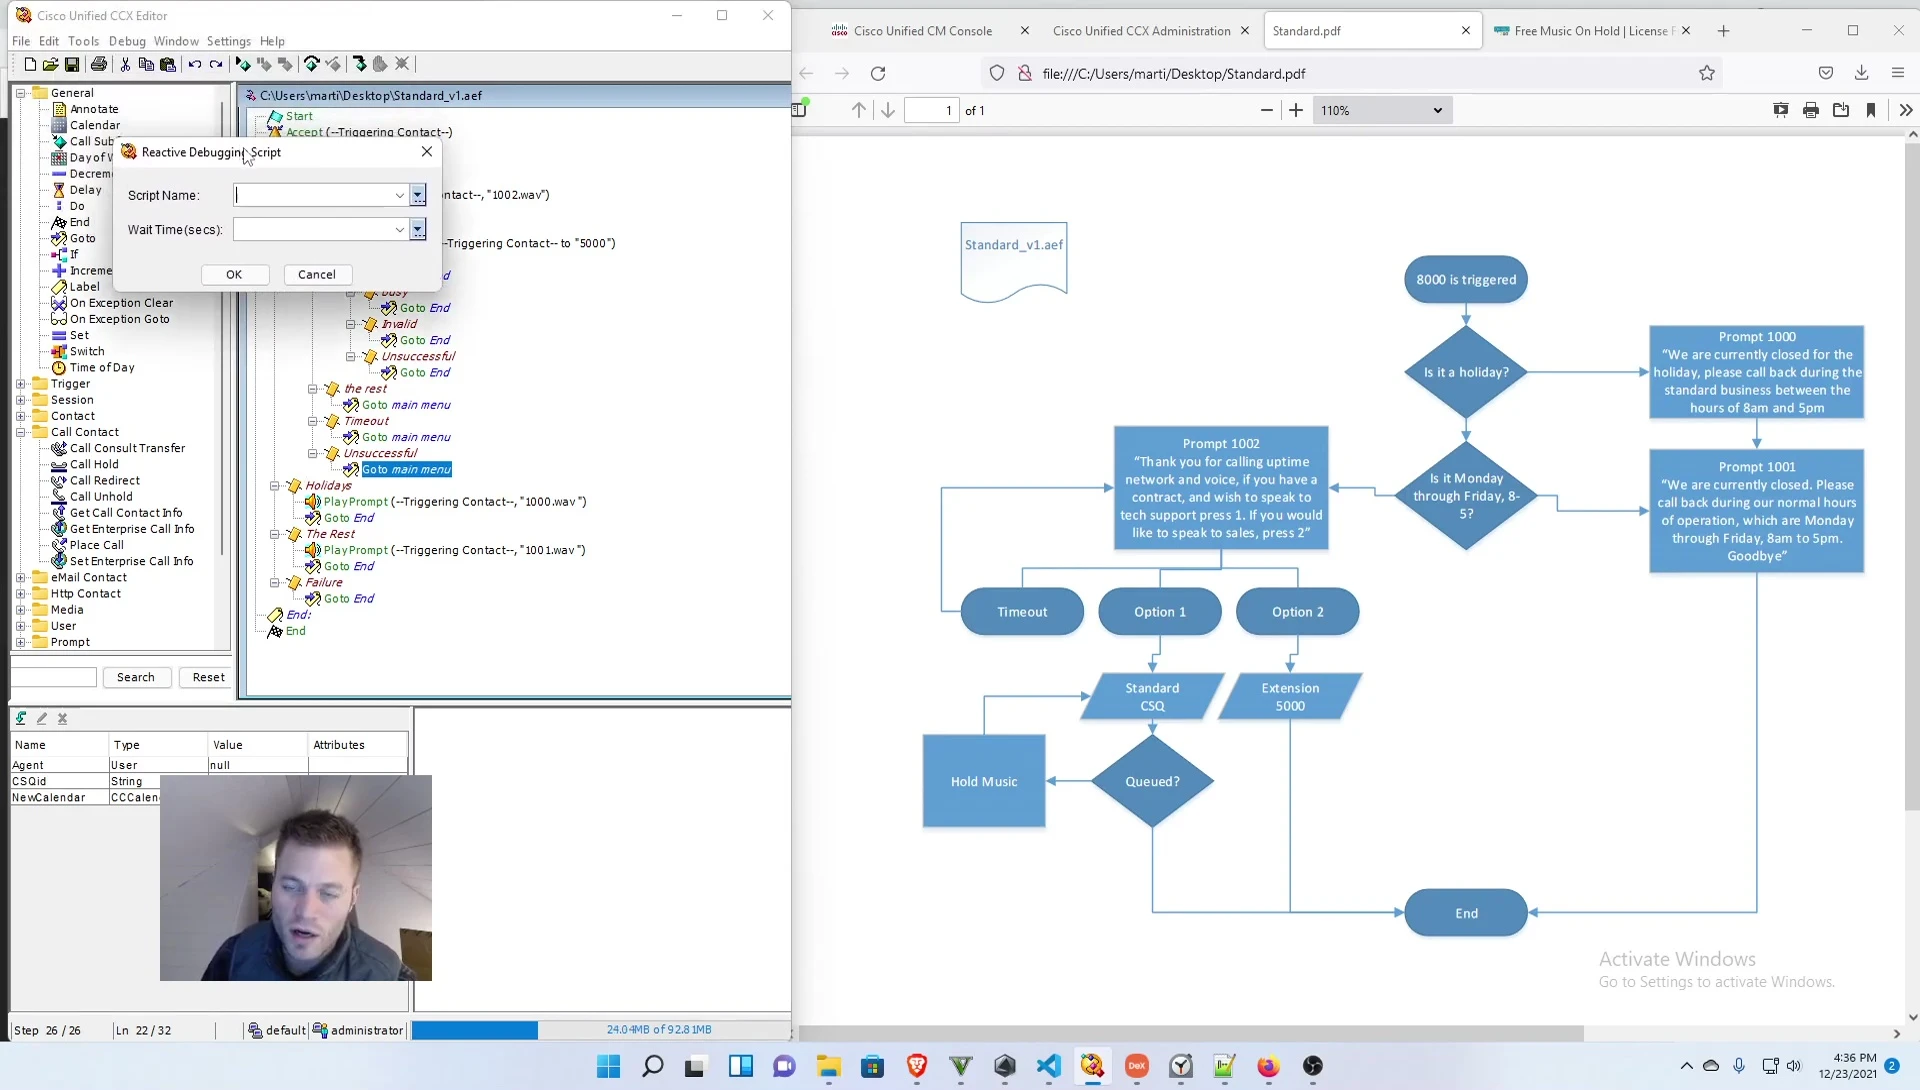
Task: Open taskbar Search magnifier
Action: click(652, 1066)
